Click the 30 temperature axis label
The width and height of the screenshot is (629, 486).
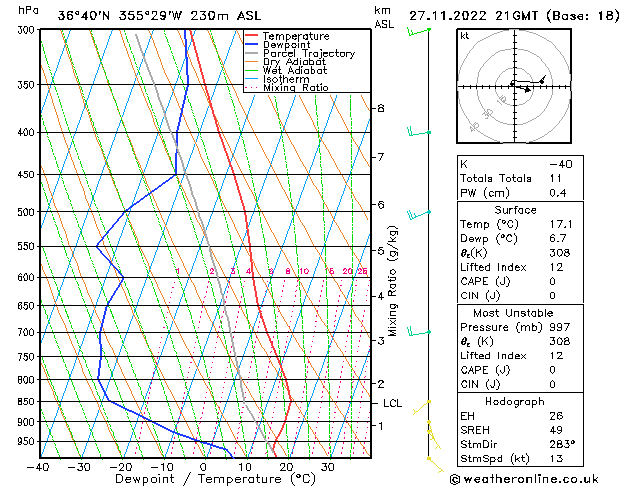pyautogui.click(x=328, y=468)
